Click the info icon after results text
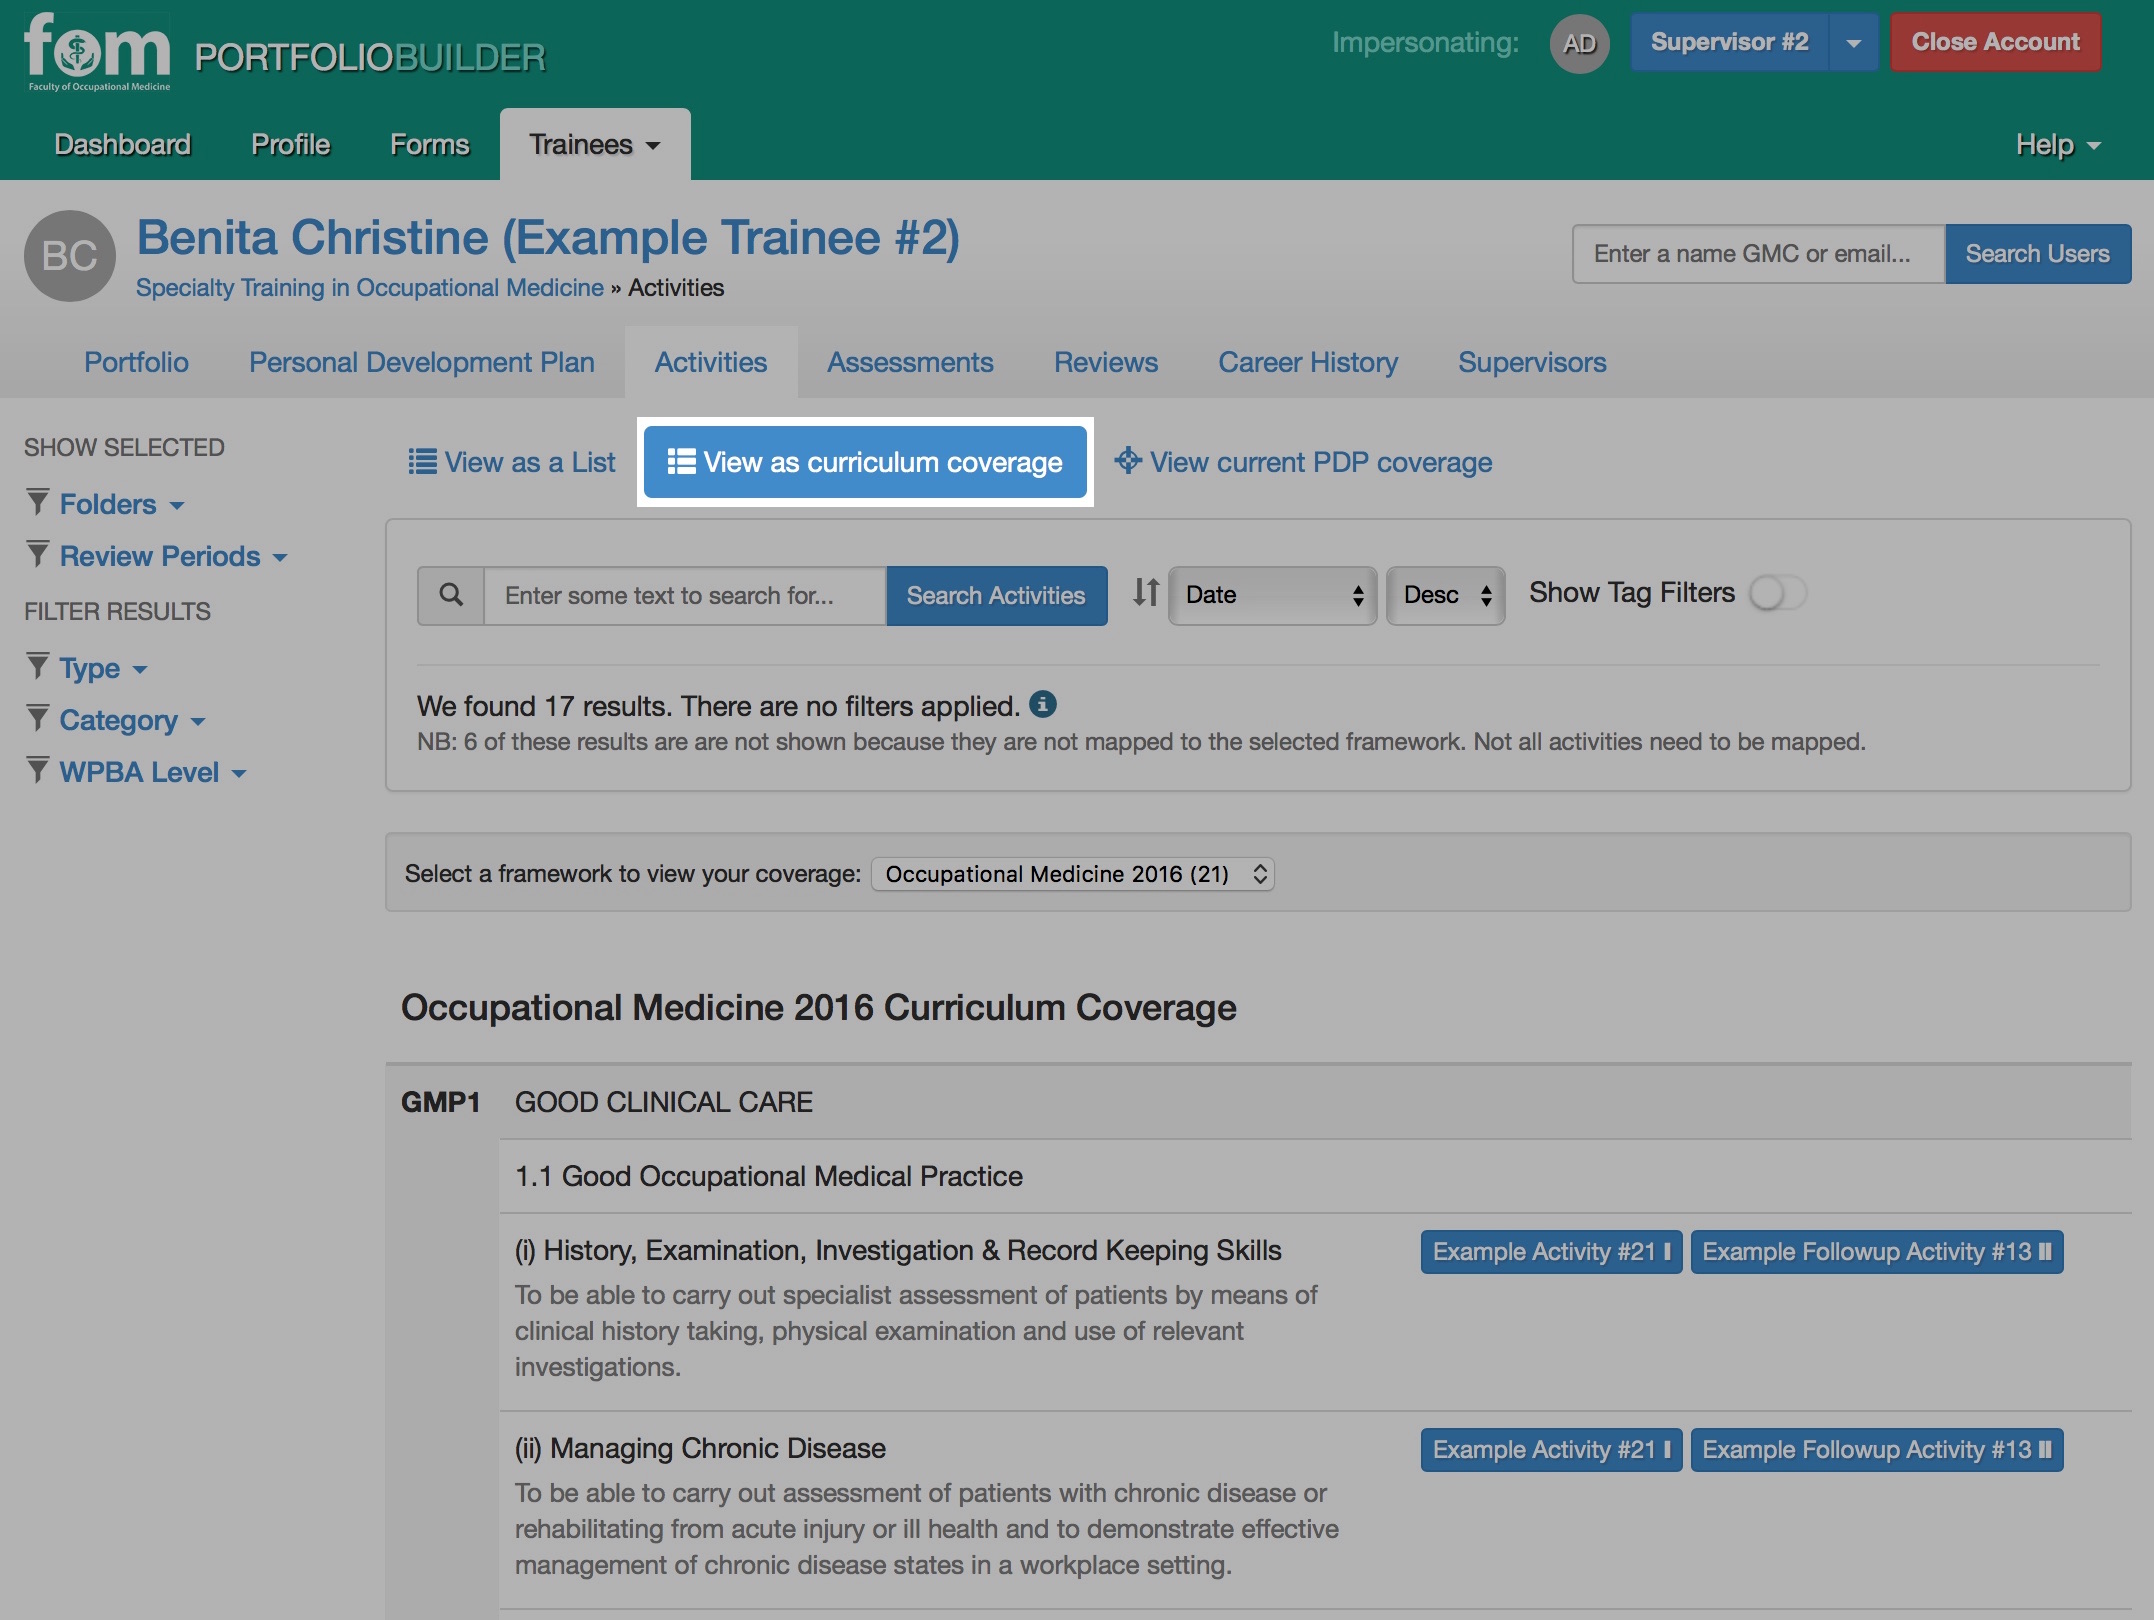 pyautogui.click(x=1042, y=705)
